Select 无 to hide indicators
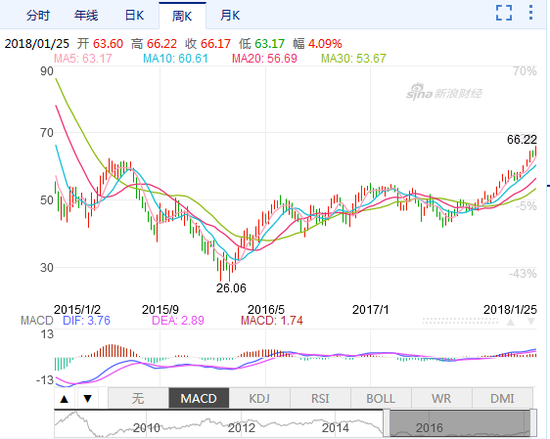Image resolution: width=550 pixels, height=439 pixels. [x=138, y=398]
